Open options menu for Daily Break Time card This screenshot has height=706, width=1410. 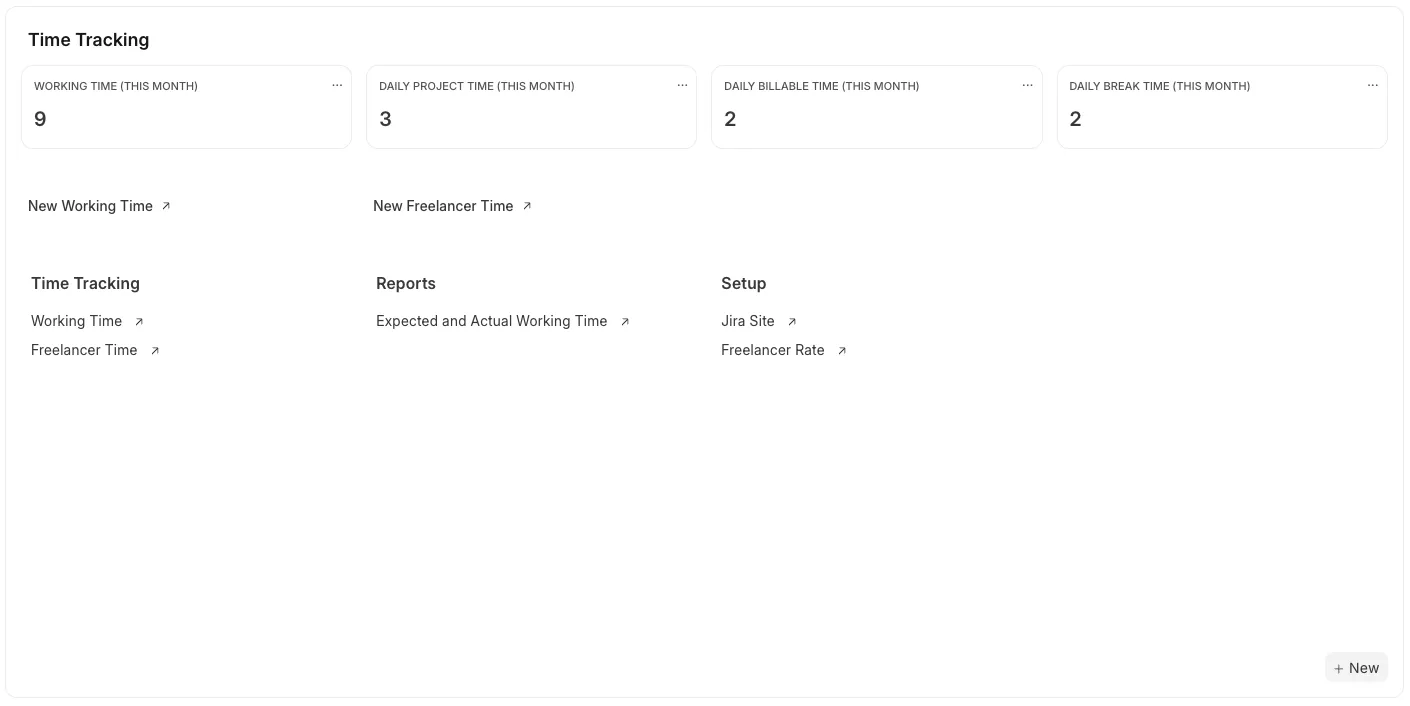tap(1372, 86)
